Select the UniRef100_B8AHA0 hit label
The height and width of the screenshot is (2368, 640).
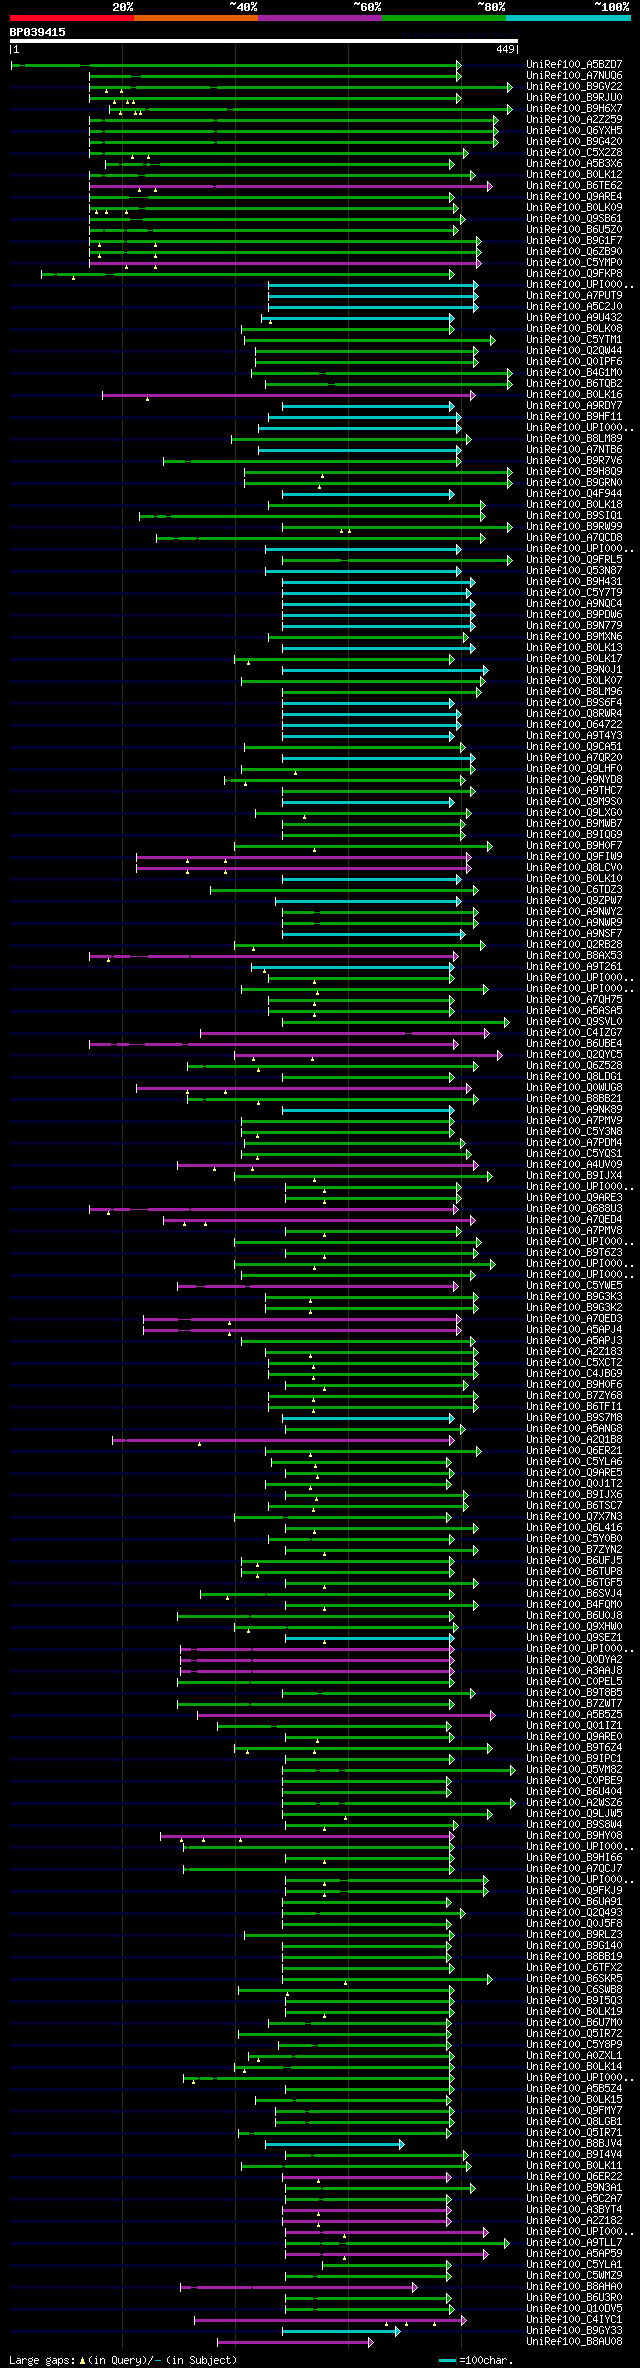pyautogui.click(x=574, y=2286)
